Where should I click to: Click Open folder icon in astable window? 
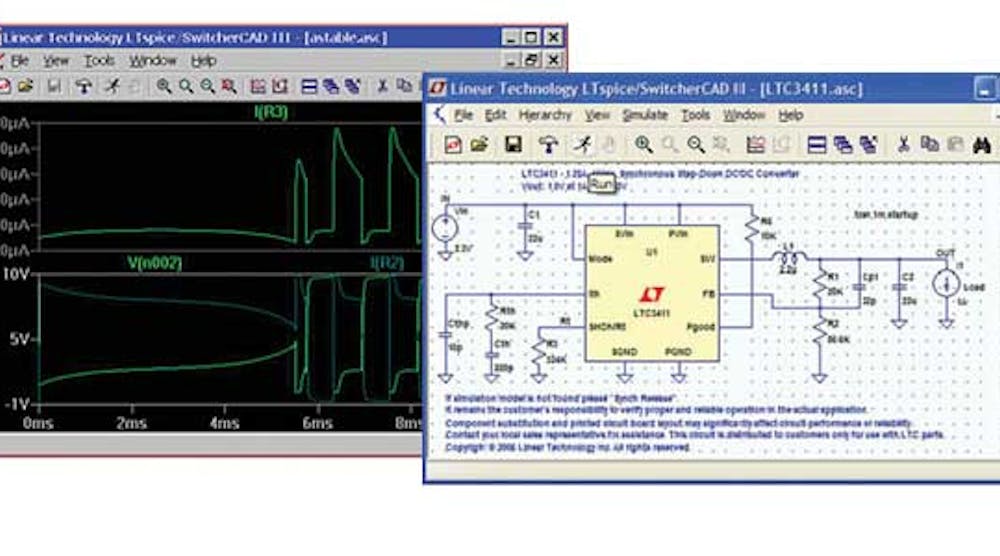(x=26, y=86)
